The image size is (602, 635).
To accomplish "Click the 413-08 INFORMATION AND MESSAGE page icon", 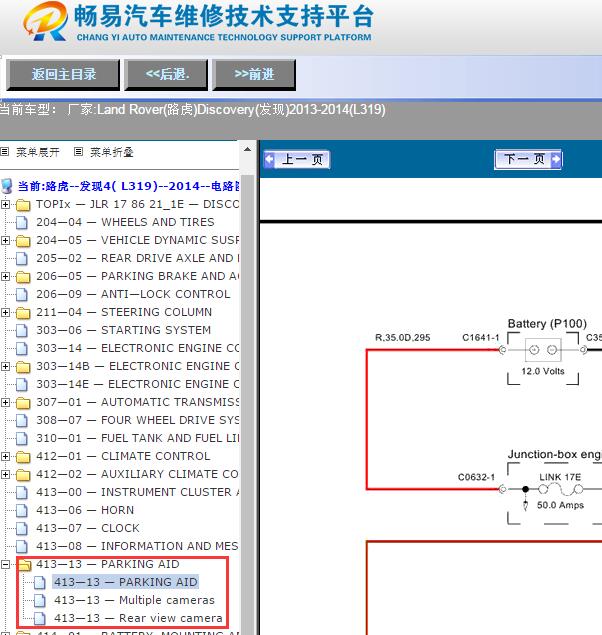I will tap(22, 546).
